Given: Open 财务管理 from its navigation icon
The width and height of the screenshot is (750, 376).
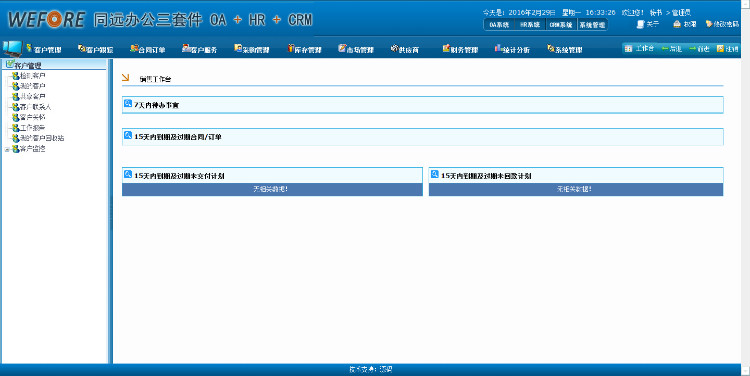Looking at the screenshot, I should (446, 48).
